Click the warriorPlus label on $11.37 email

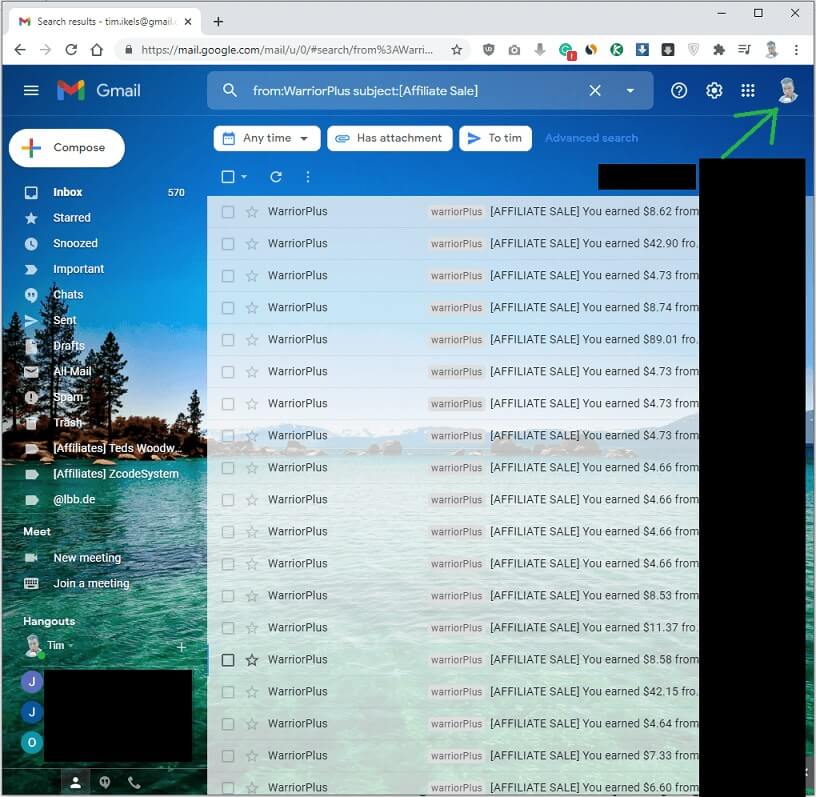click(x=456, y=628)
